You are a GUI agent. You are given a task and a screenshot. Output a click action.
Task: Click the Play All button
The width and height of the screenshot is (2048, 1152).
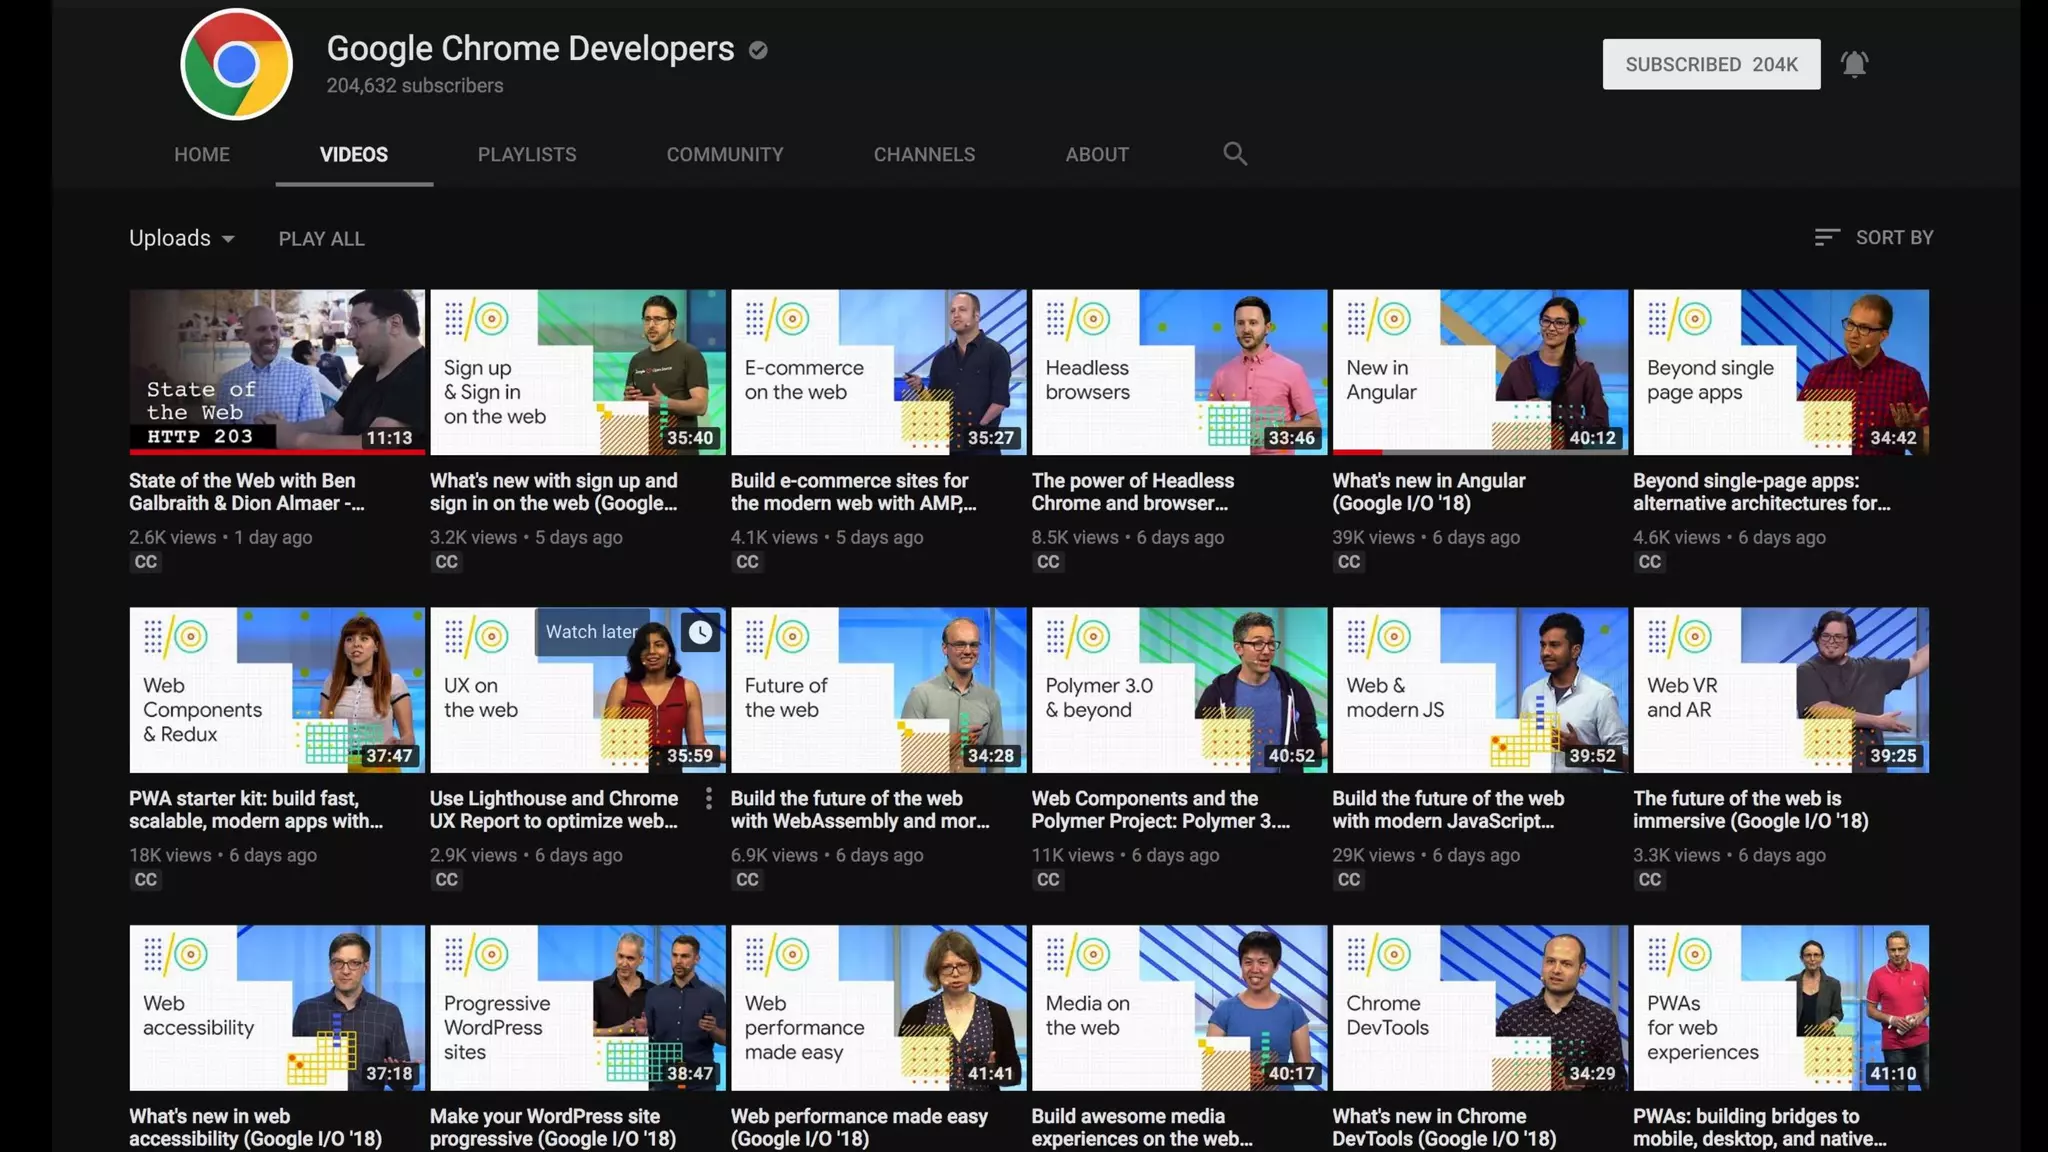click(x=321, y=239)
